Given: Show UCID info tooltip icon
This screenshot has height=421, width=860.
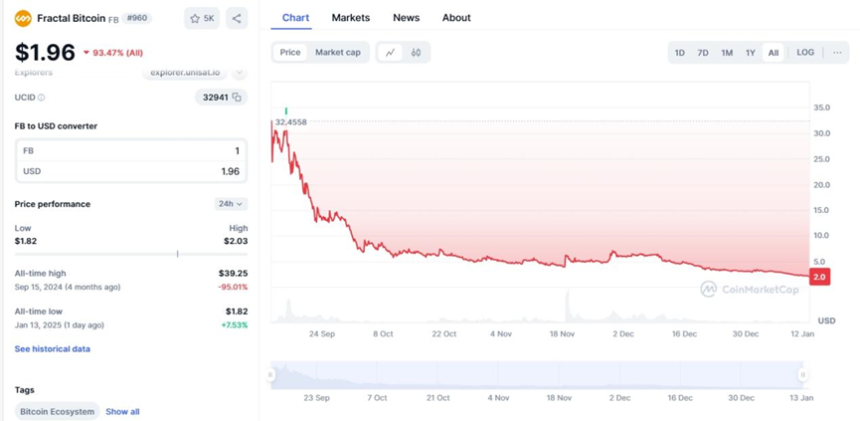Looking at the screenshot, I should (x=41, y=98).
